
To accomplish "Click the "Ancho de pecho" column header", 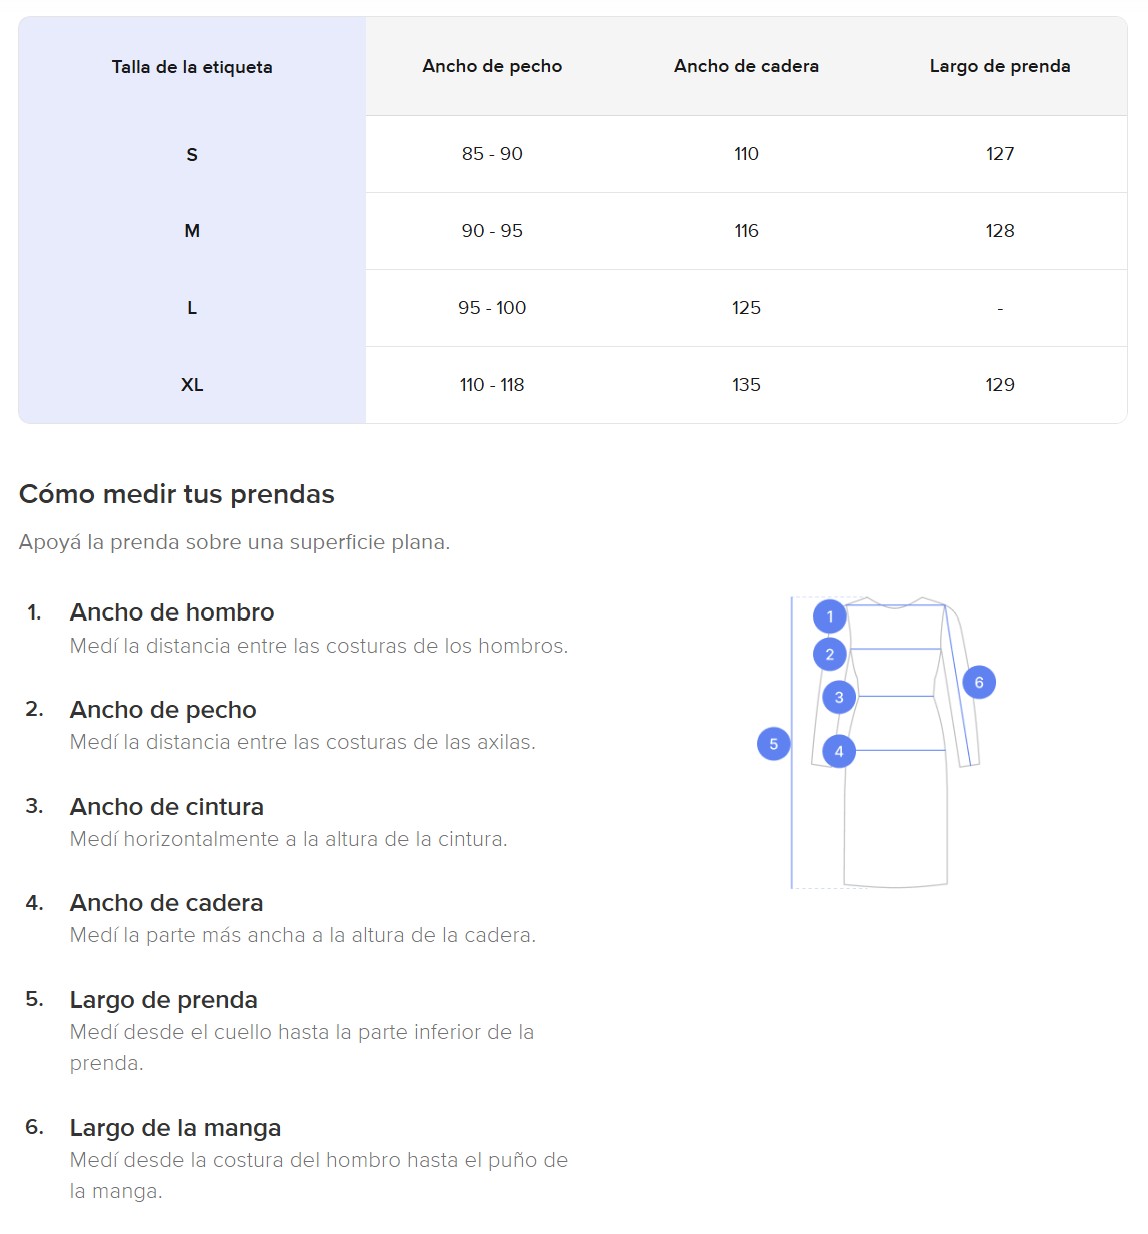I will tap(492, 66).
